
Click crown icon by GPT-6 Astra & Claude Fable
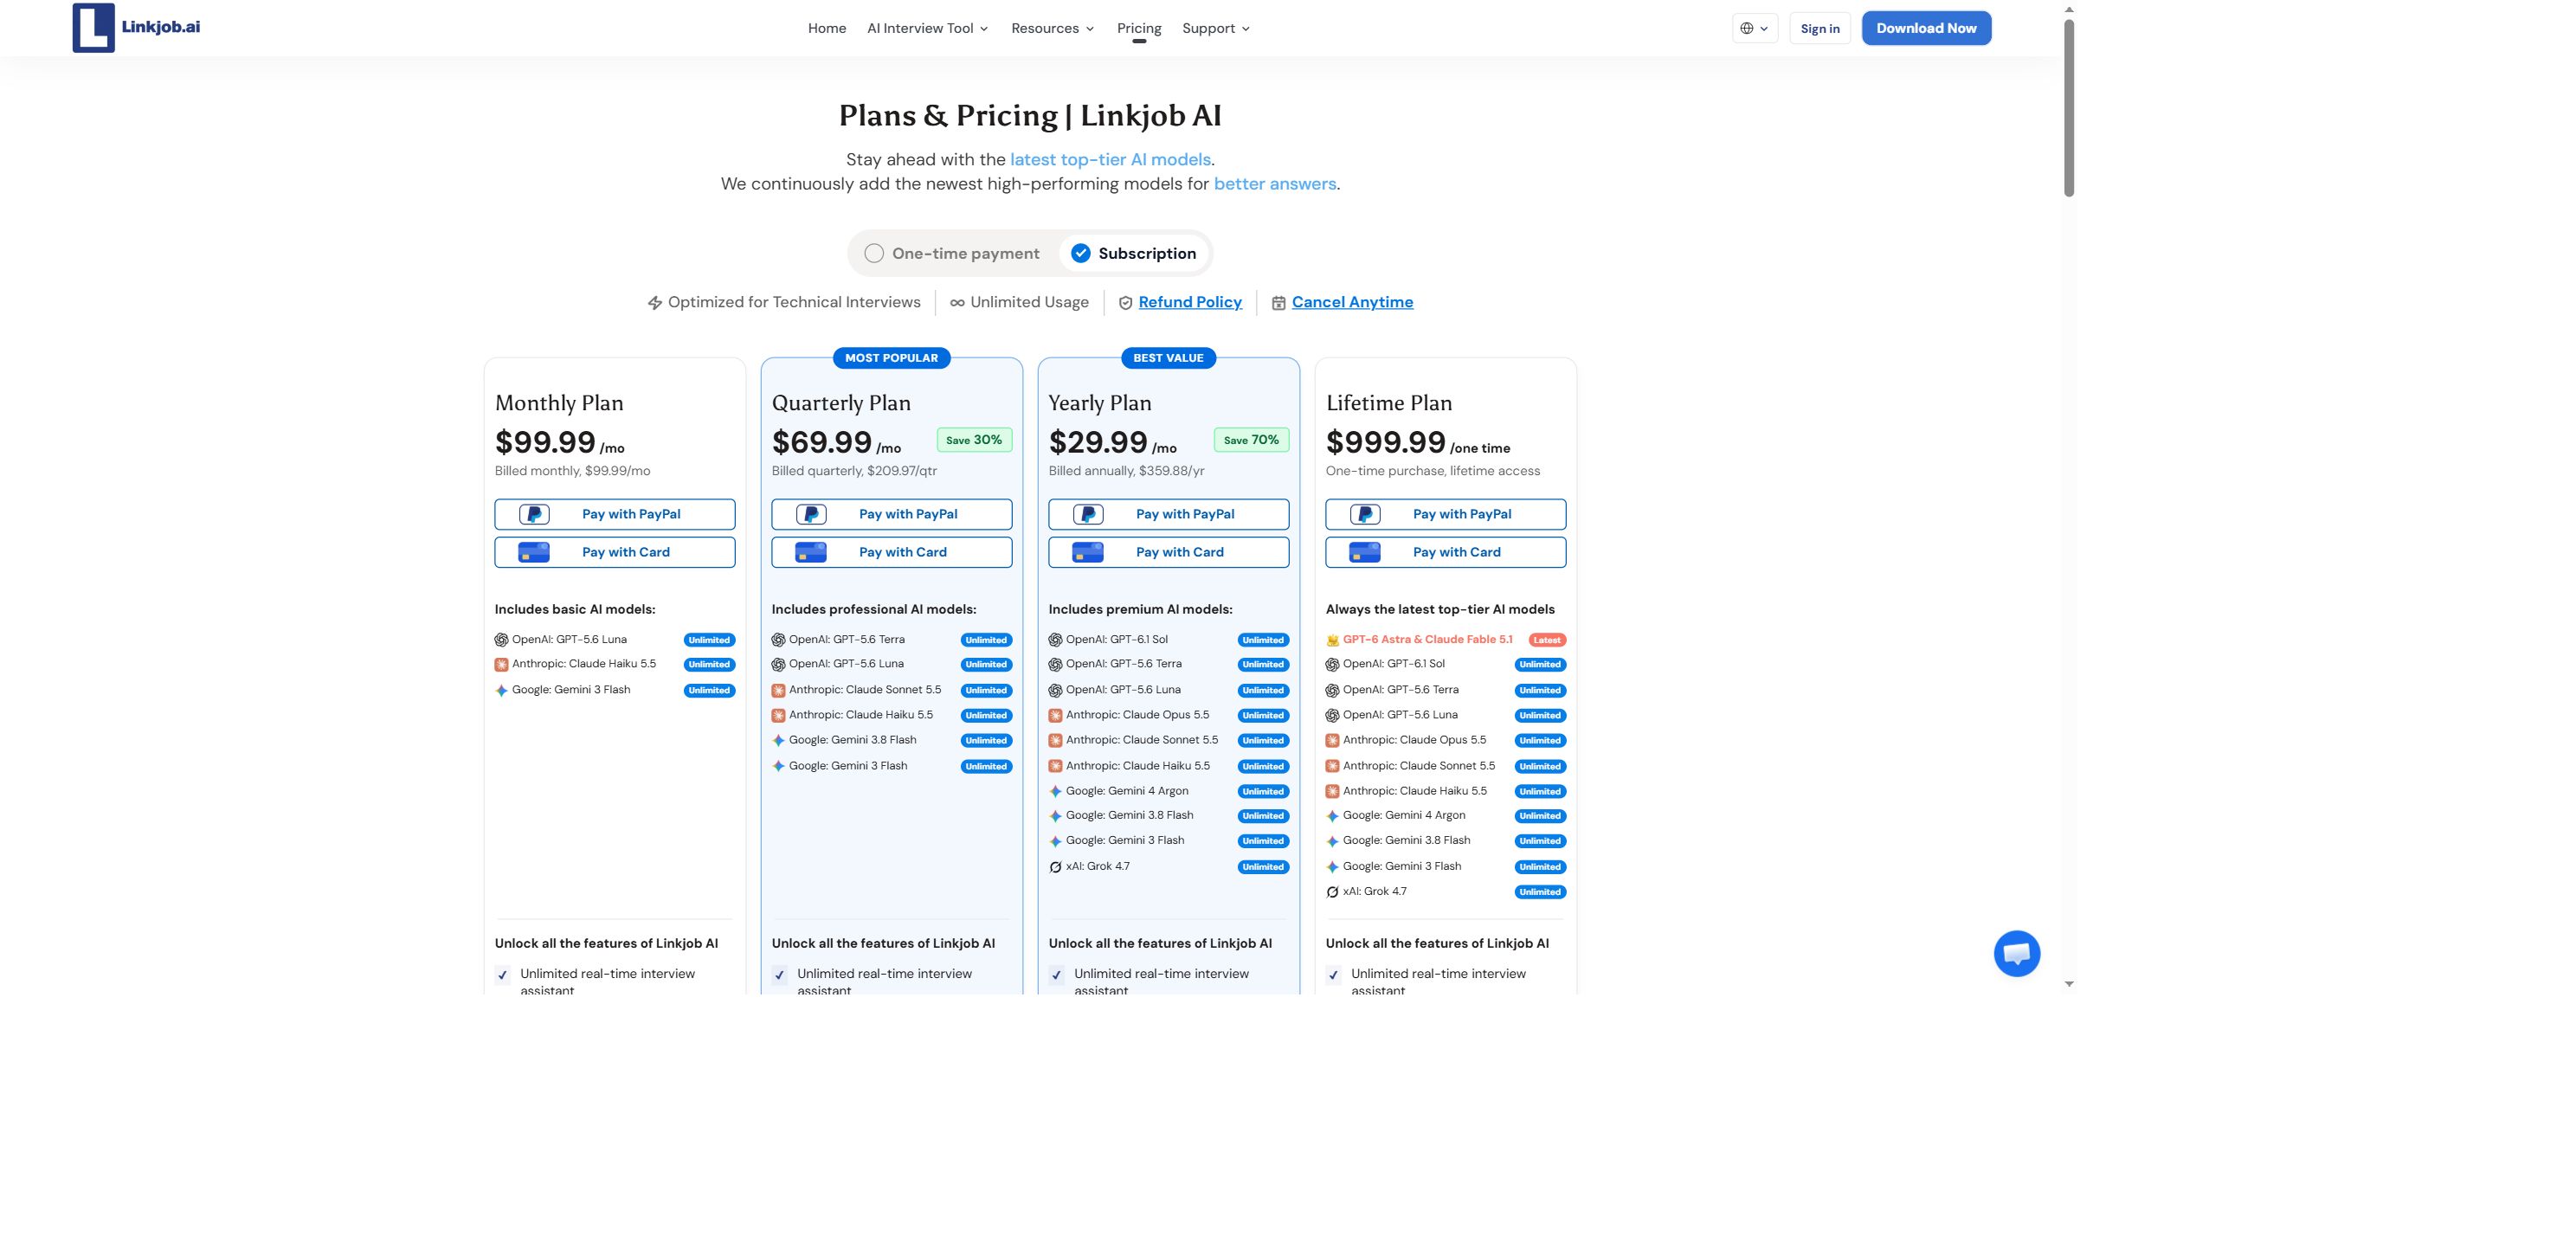(x=1332, y=640)
